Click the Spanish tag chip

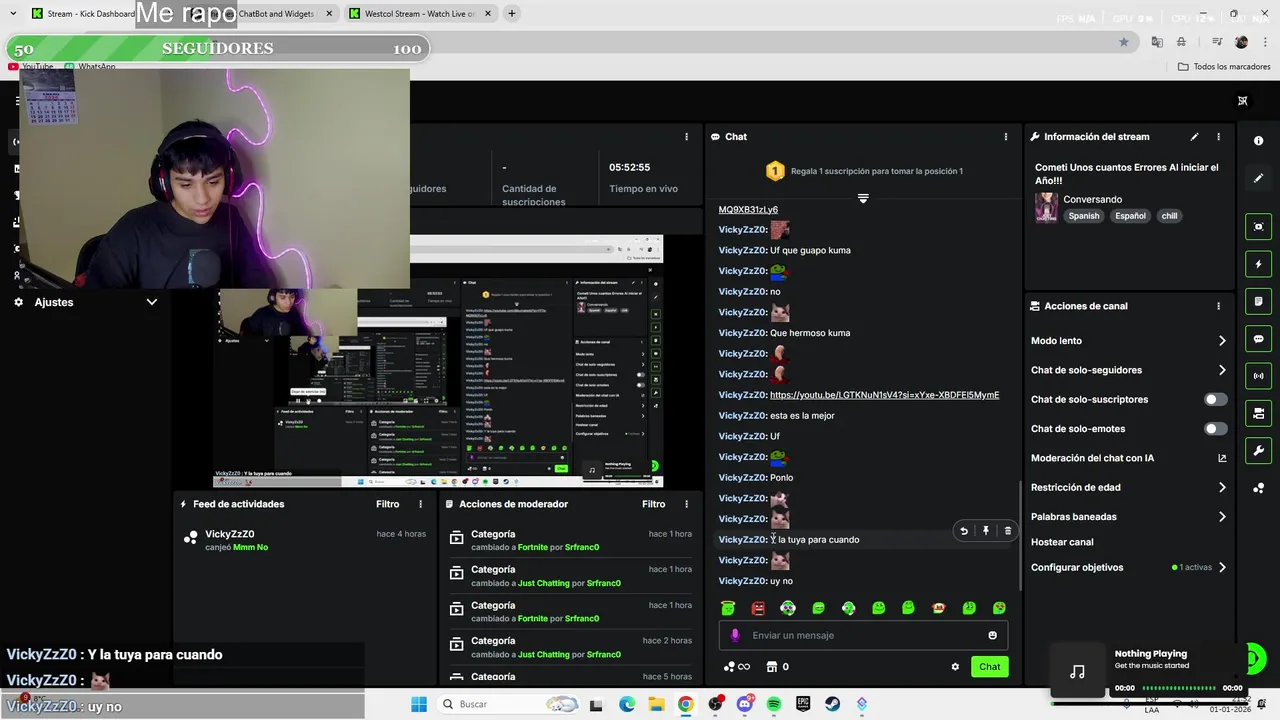[1083, 216]
